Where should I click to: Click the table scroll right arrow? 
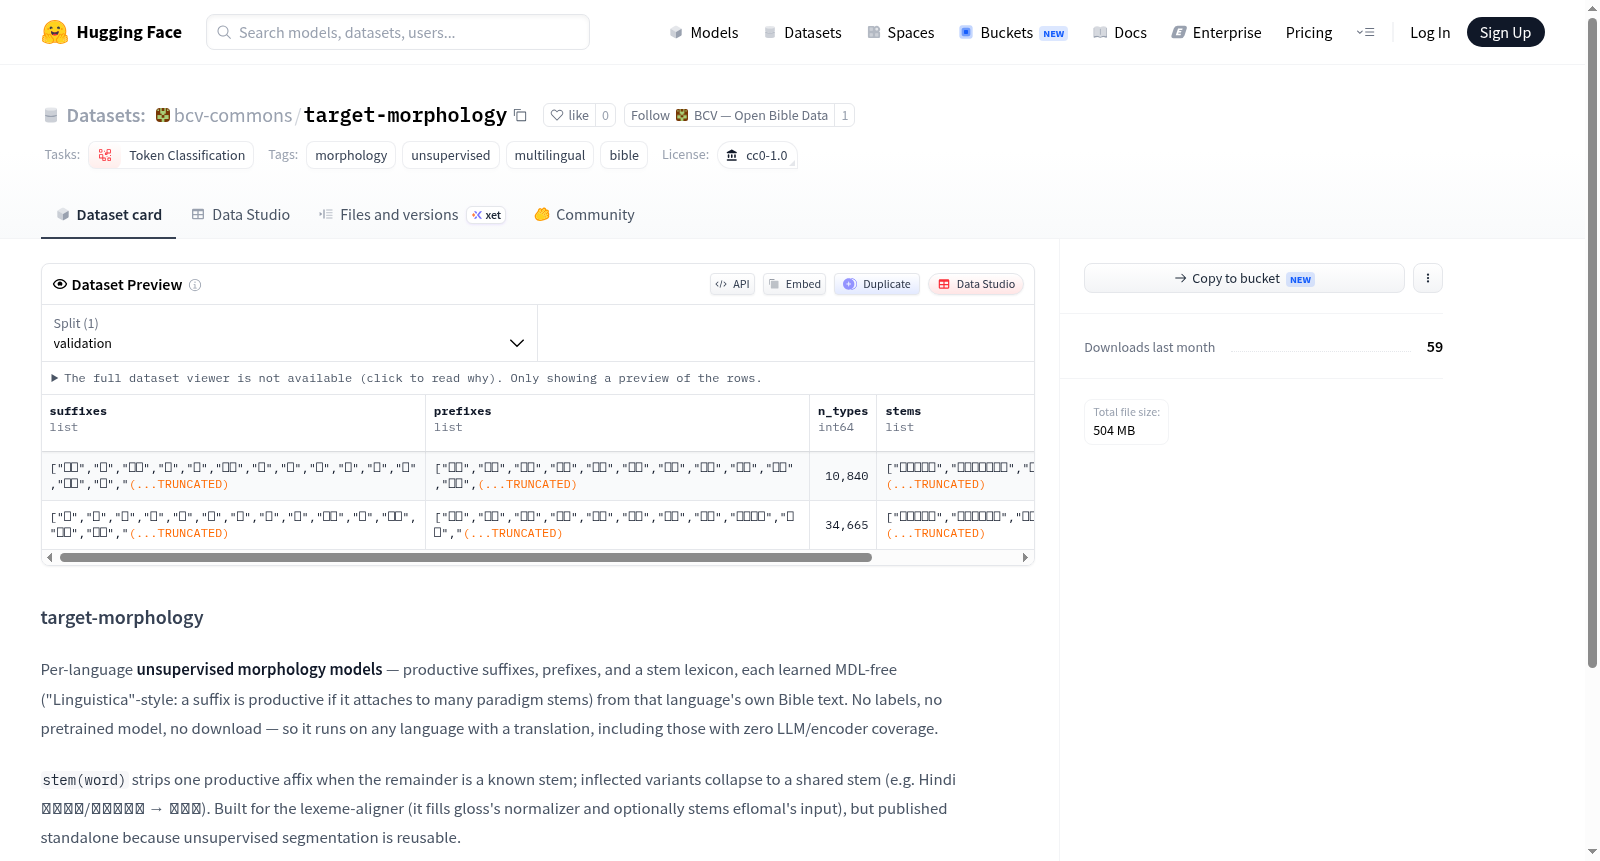point(1025,557)
